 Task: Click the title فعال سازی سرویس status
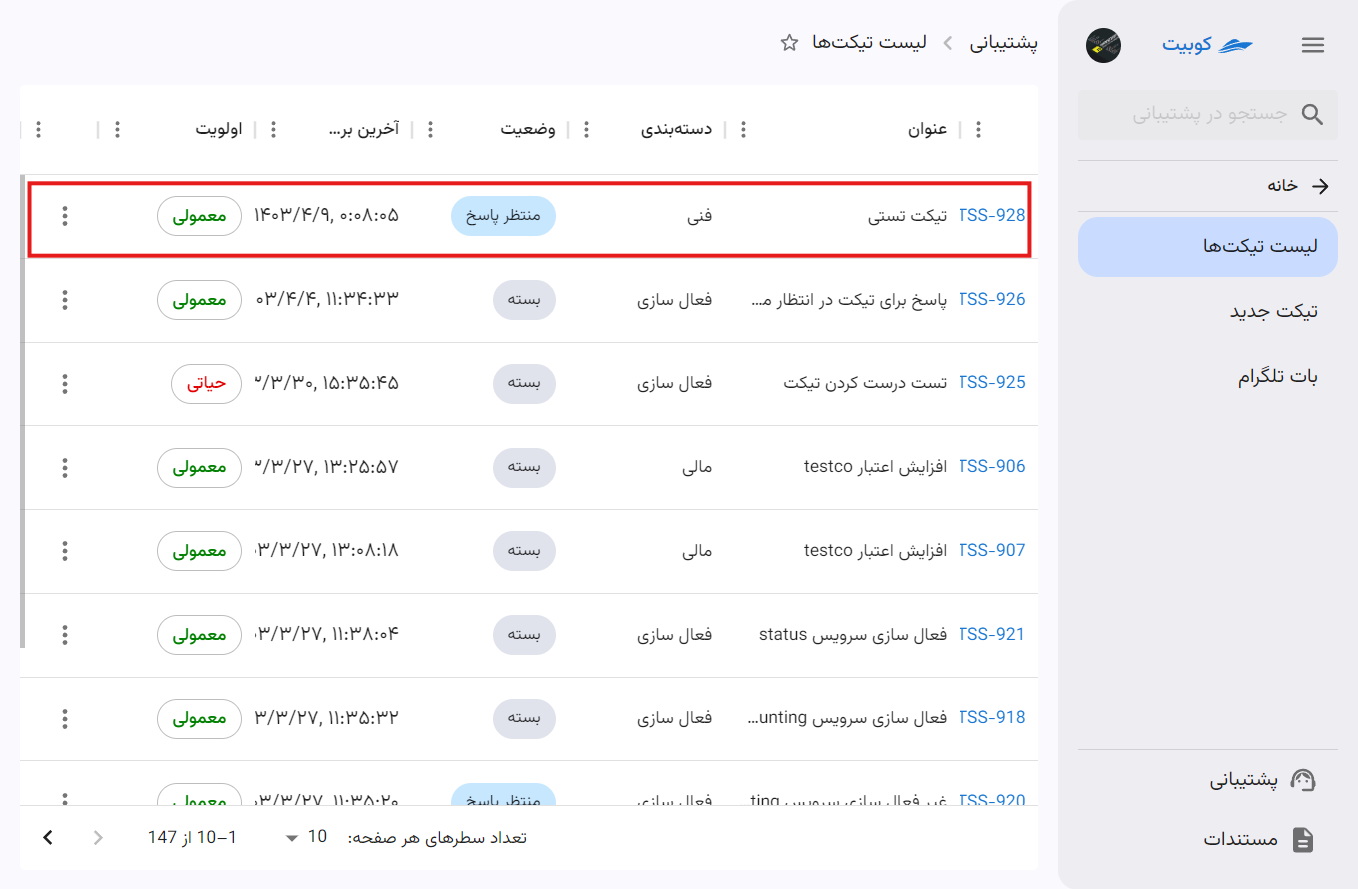[x=854, y=634]
